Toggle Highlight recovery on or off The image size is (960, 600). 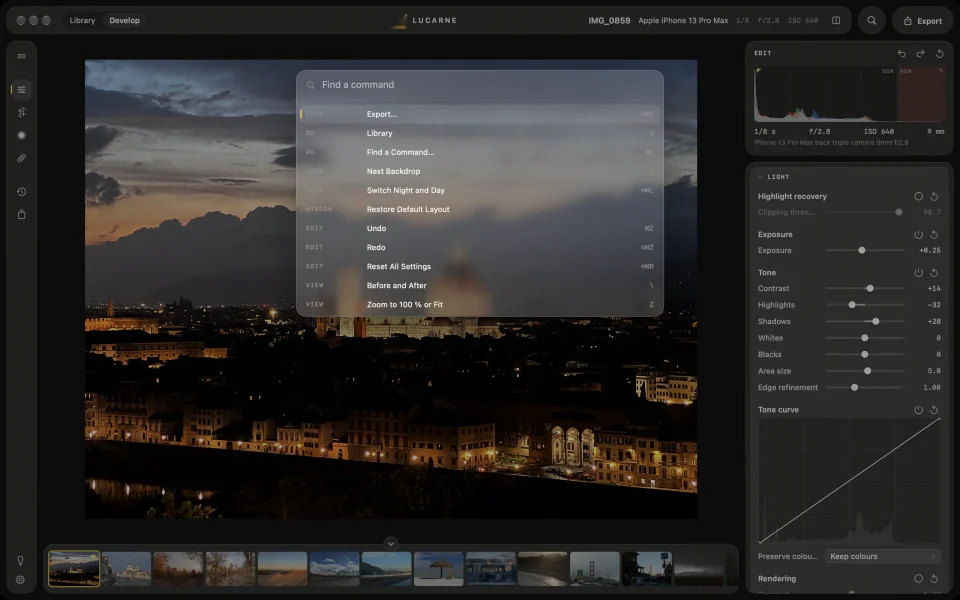pos(918,197)
